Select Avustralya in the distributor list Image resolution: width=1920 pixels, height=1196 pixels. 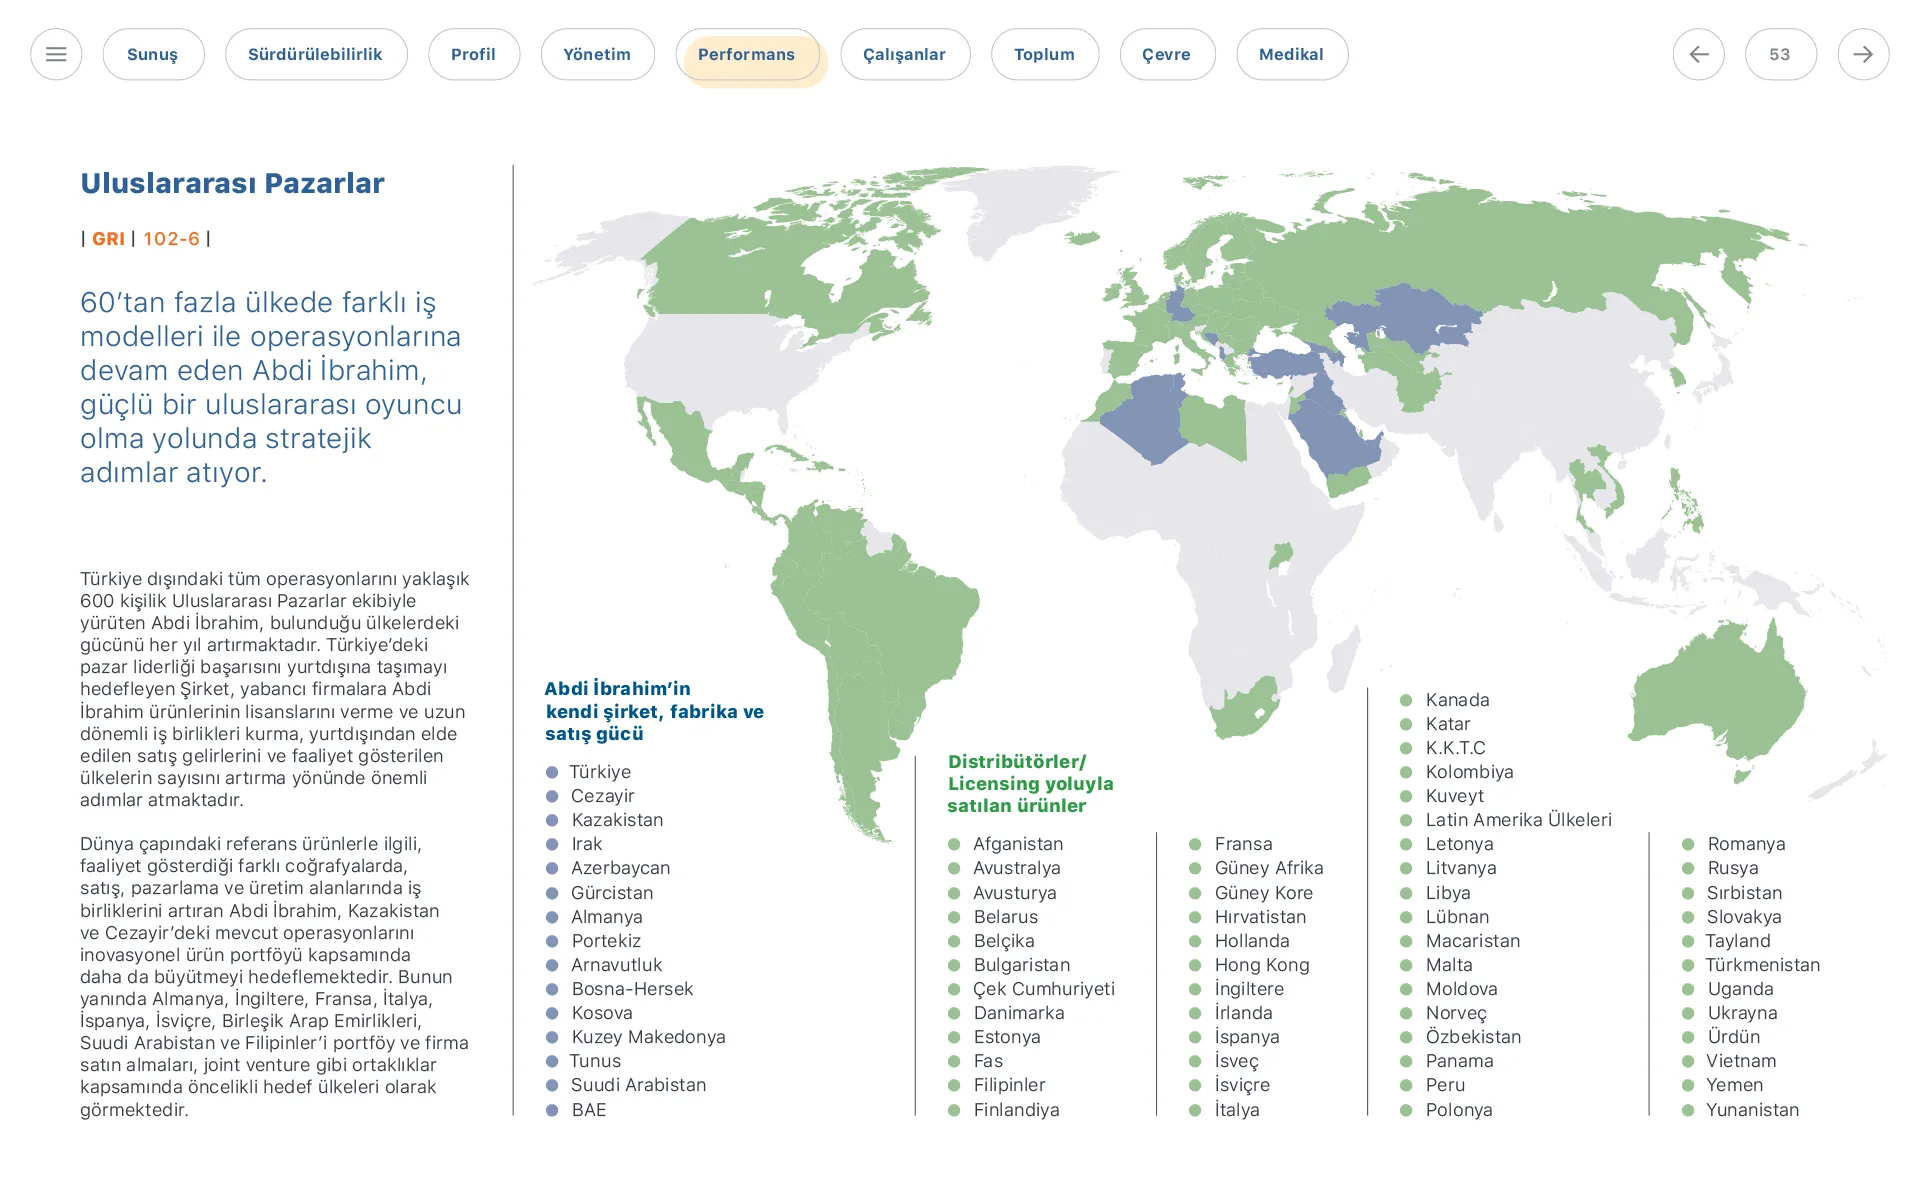pyautogui.click(x=1017, y=868)
